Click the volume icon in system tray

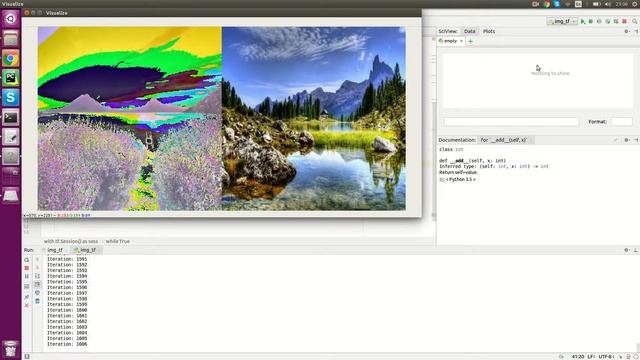click(x=607, y=4)
